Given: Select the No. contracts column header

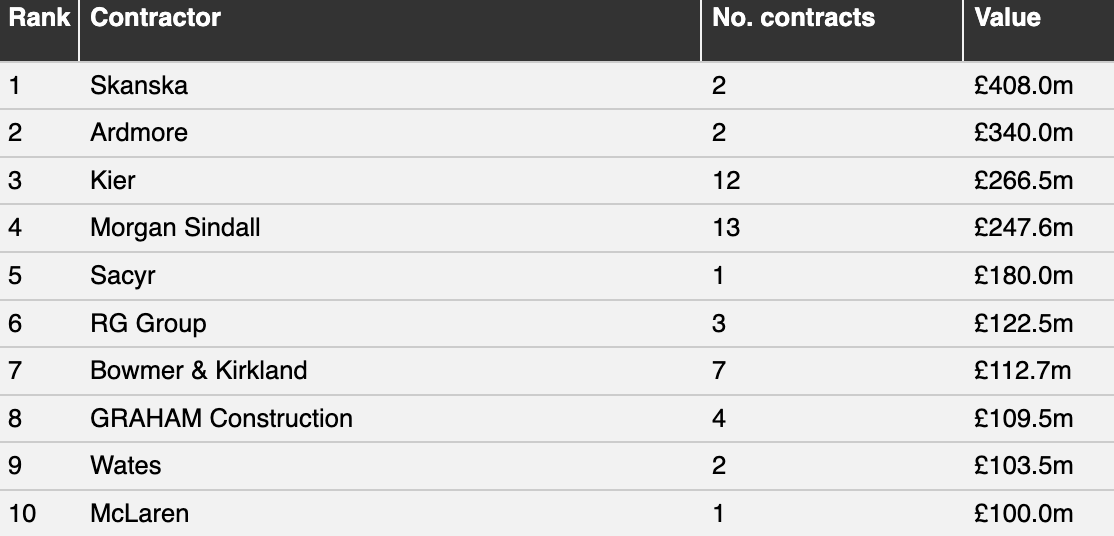Looking at the screenshot, I should point(793,18).
